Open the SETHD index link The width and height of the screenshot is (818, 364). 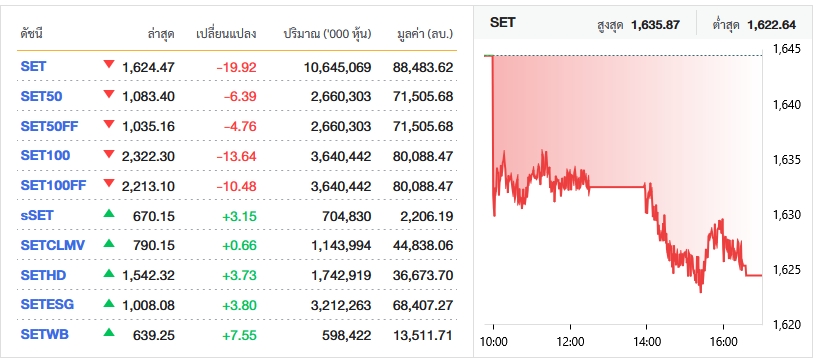pyautogui.click(x=43, y=274)
